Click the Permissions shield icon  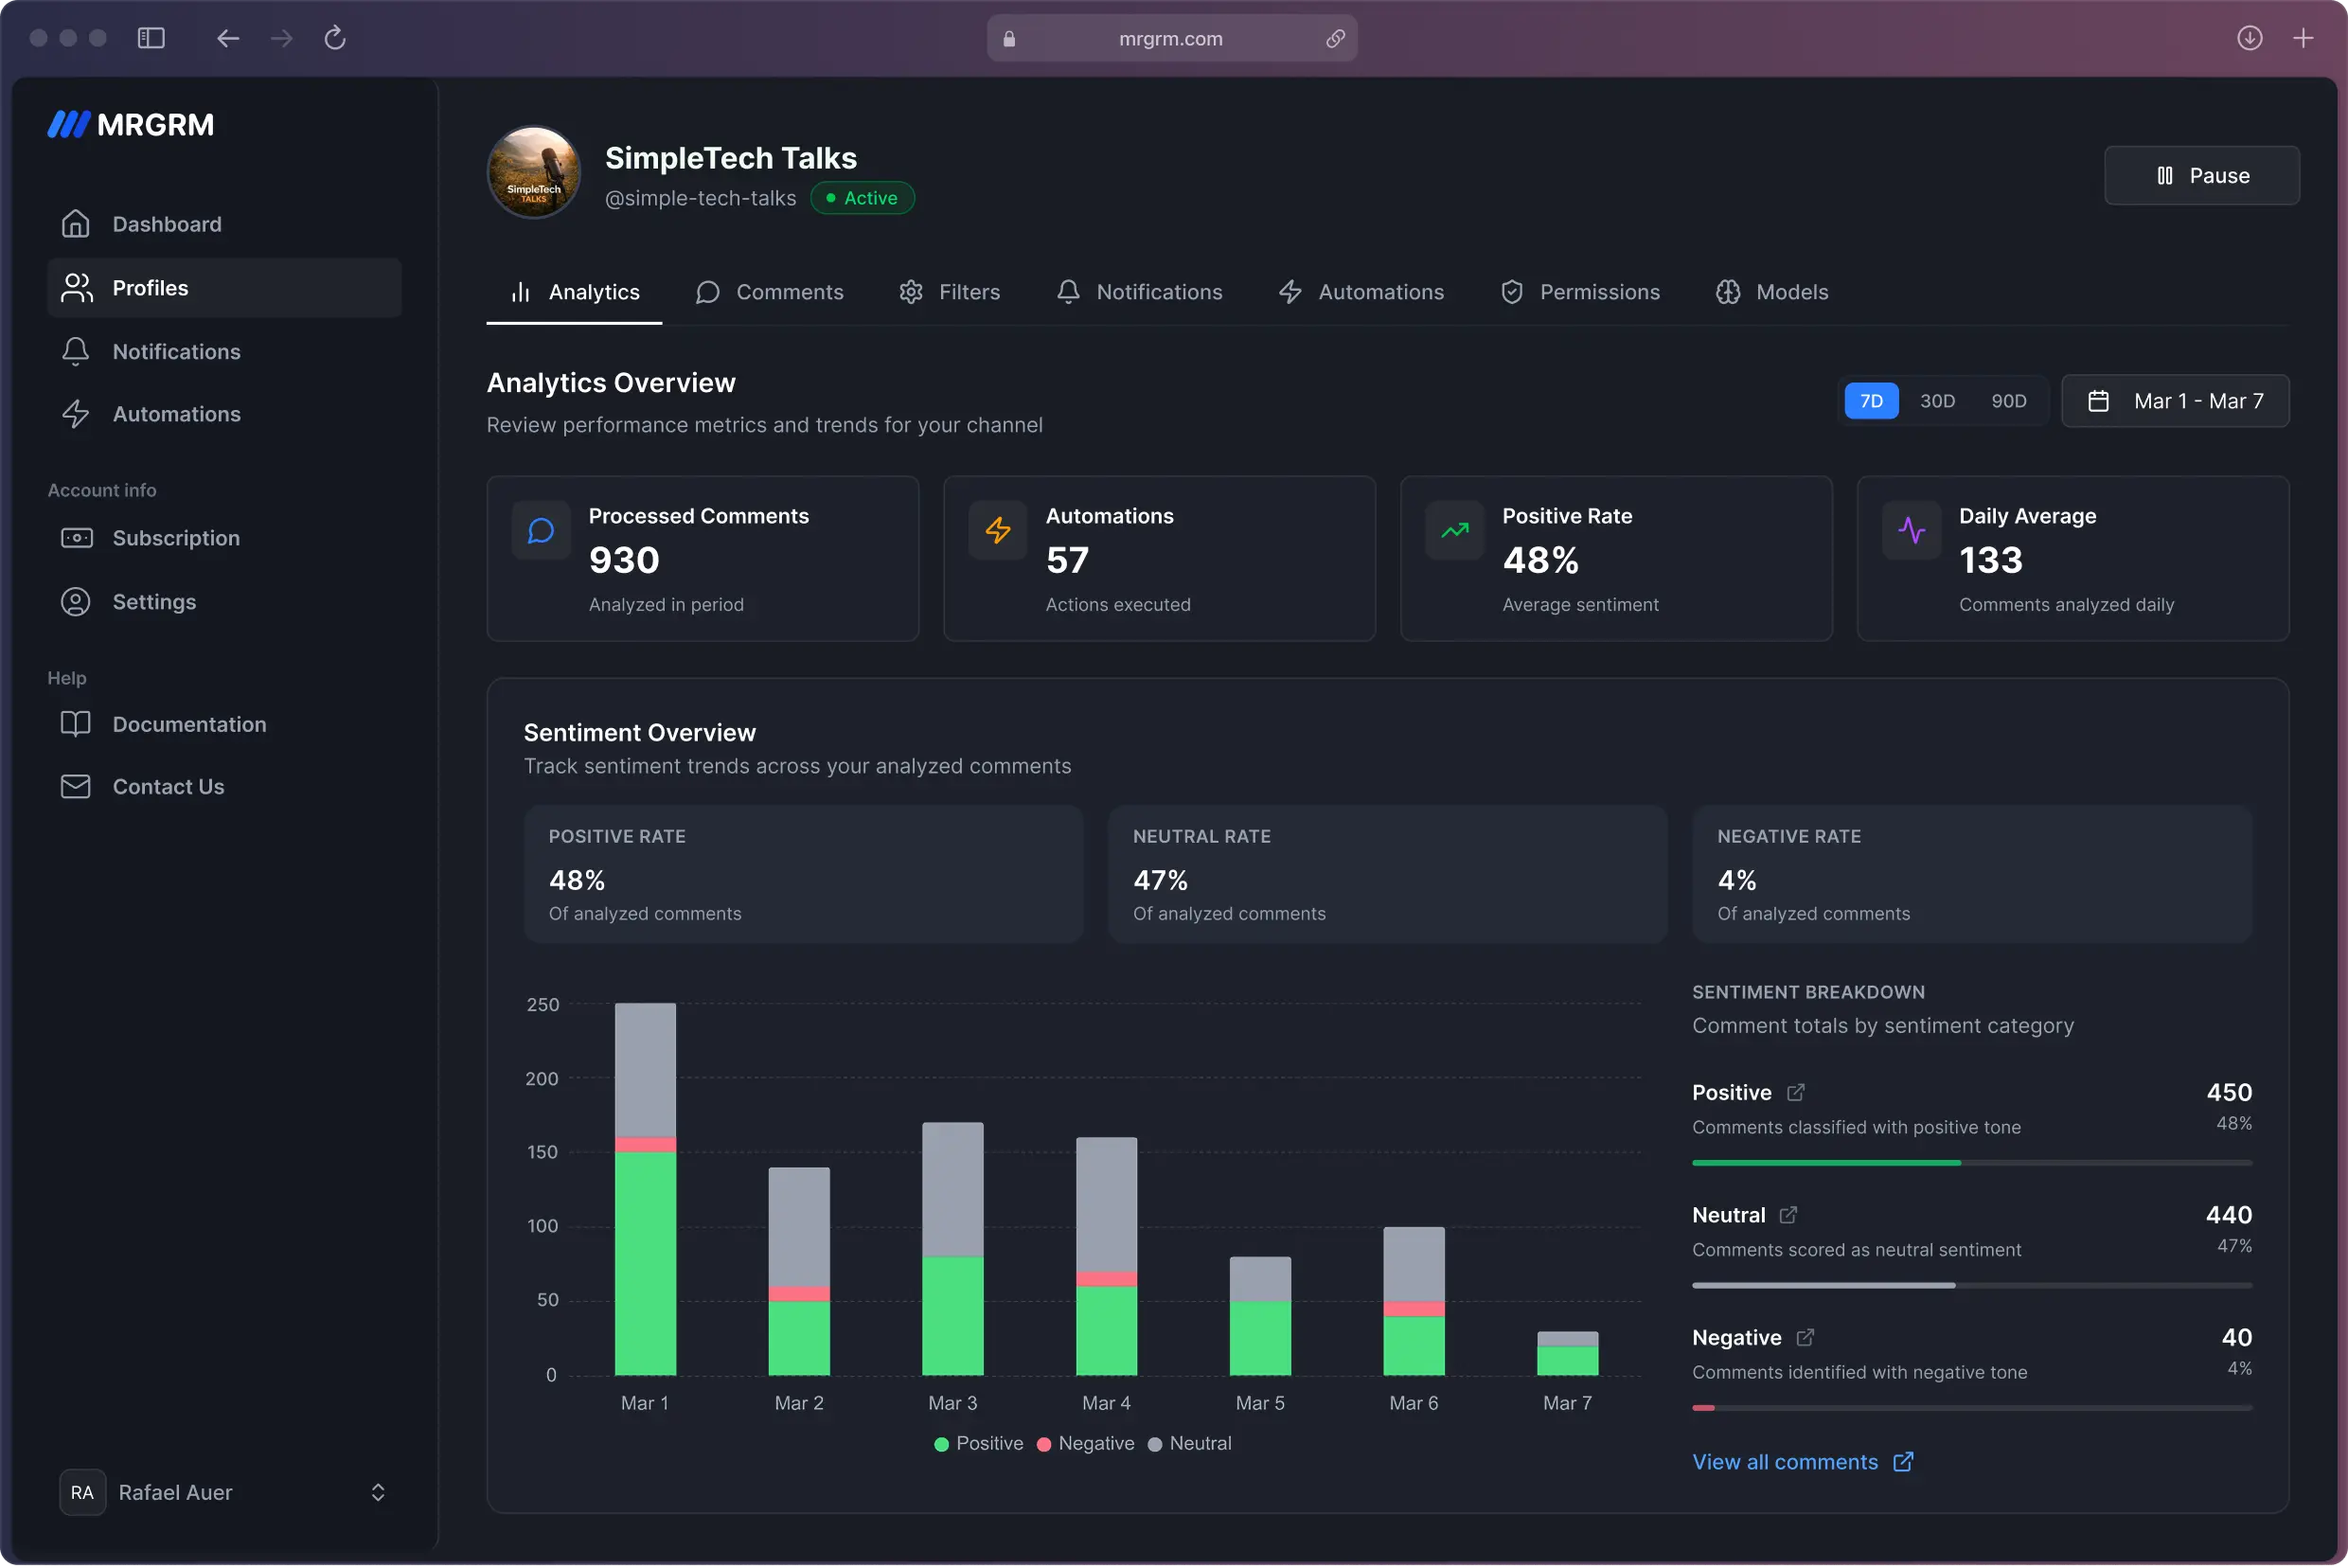(x=1512, y=291)
